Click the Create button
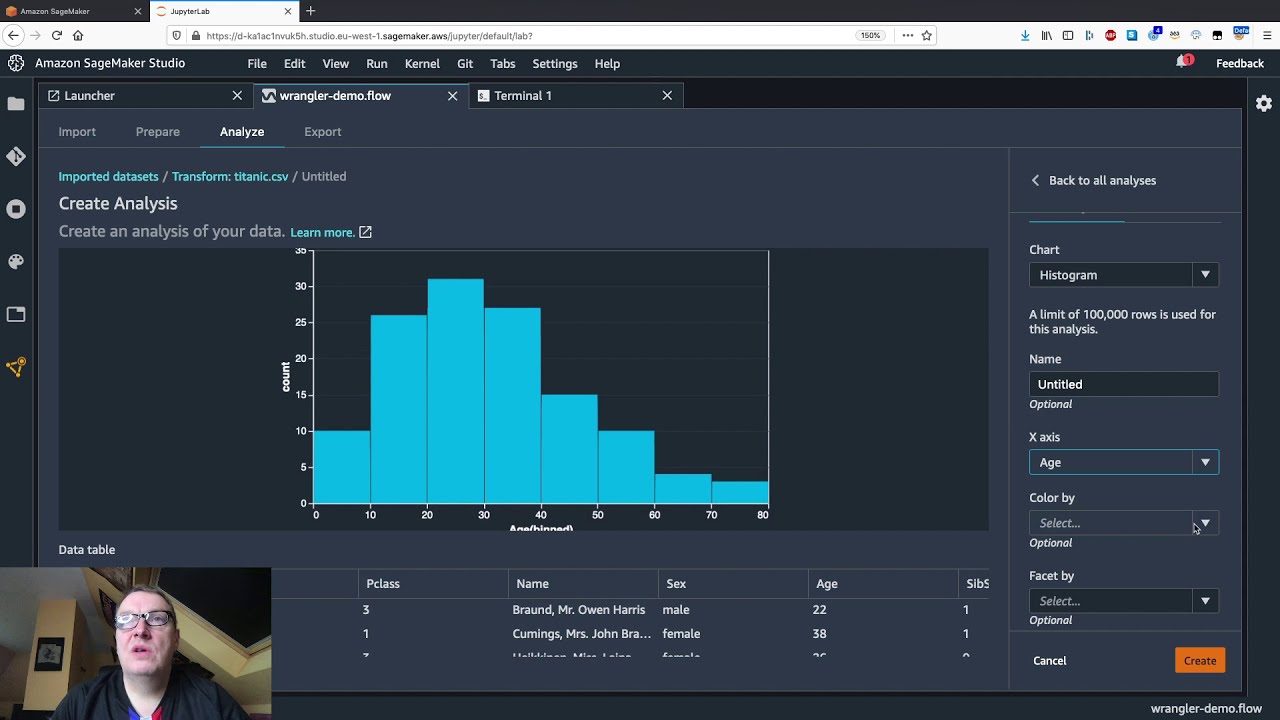Image resolution: width=1280 pixels, height=720 pixels. click(1200, 661)
